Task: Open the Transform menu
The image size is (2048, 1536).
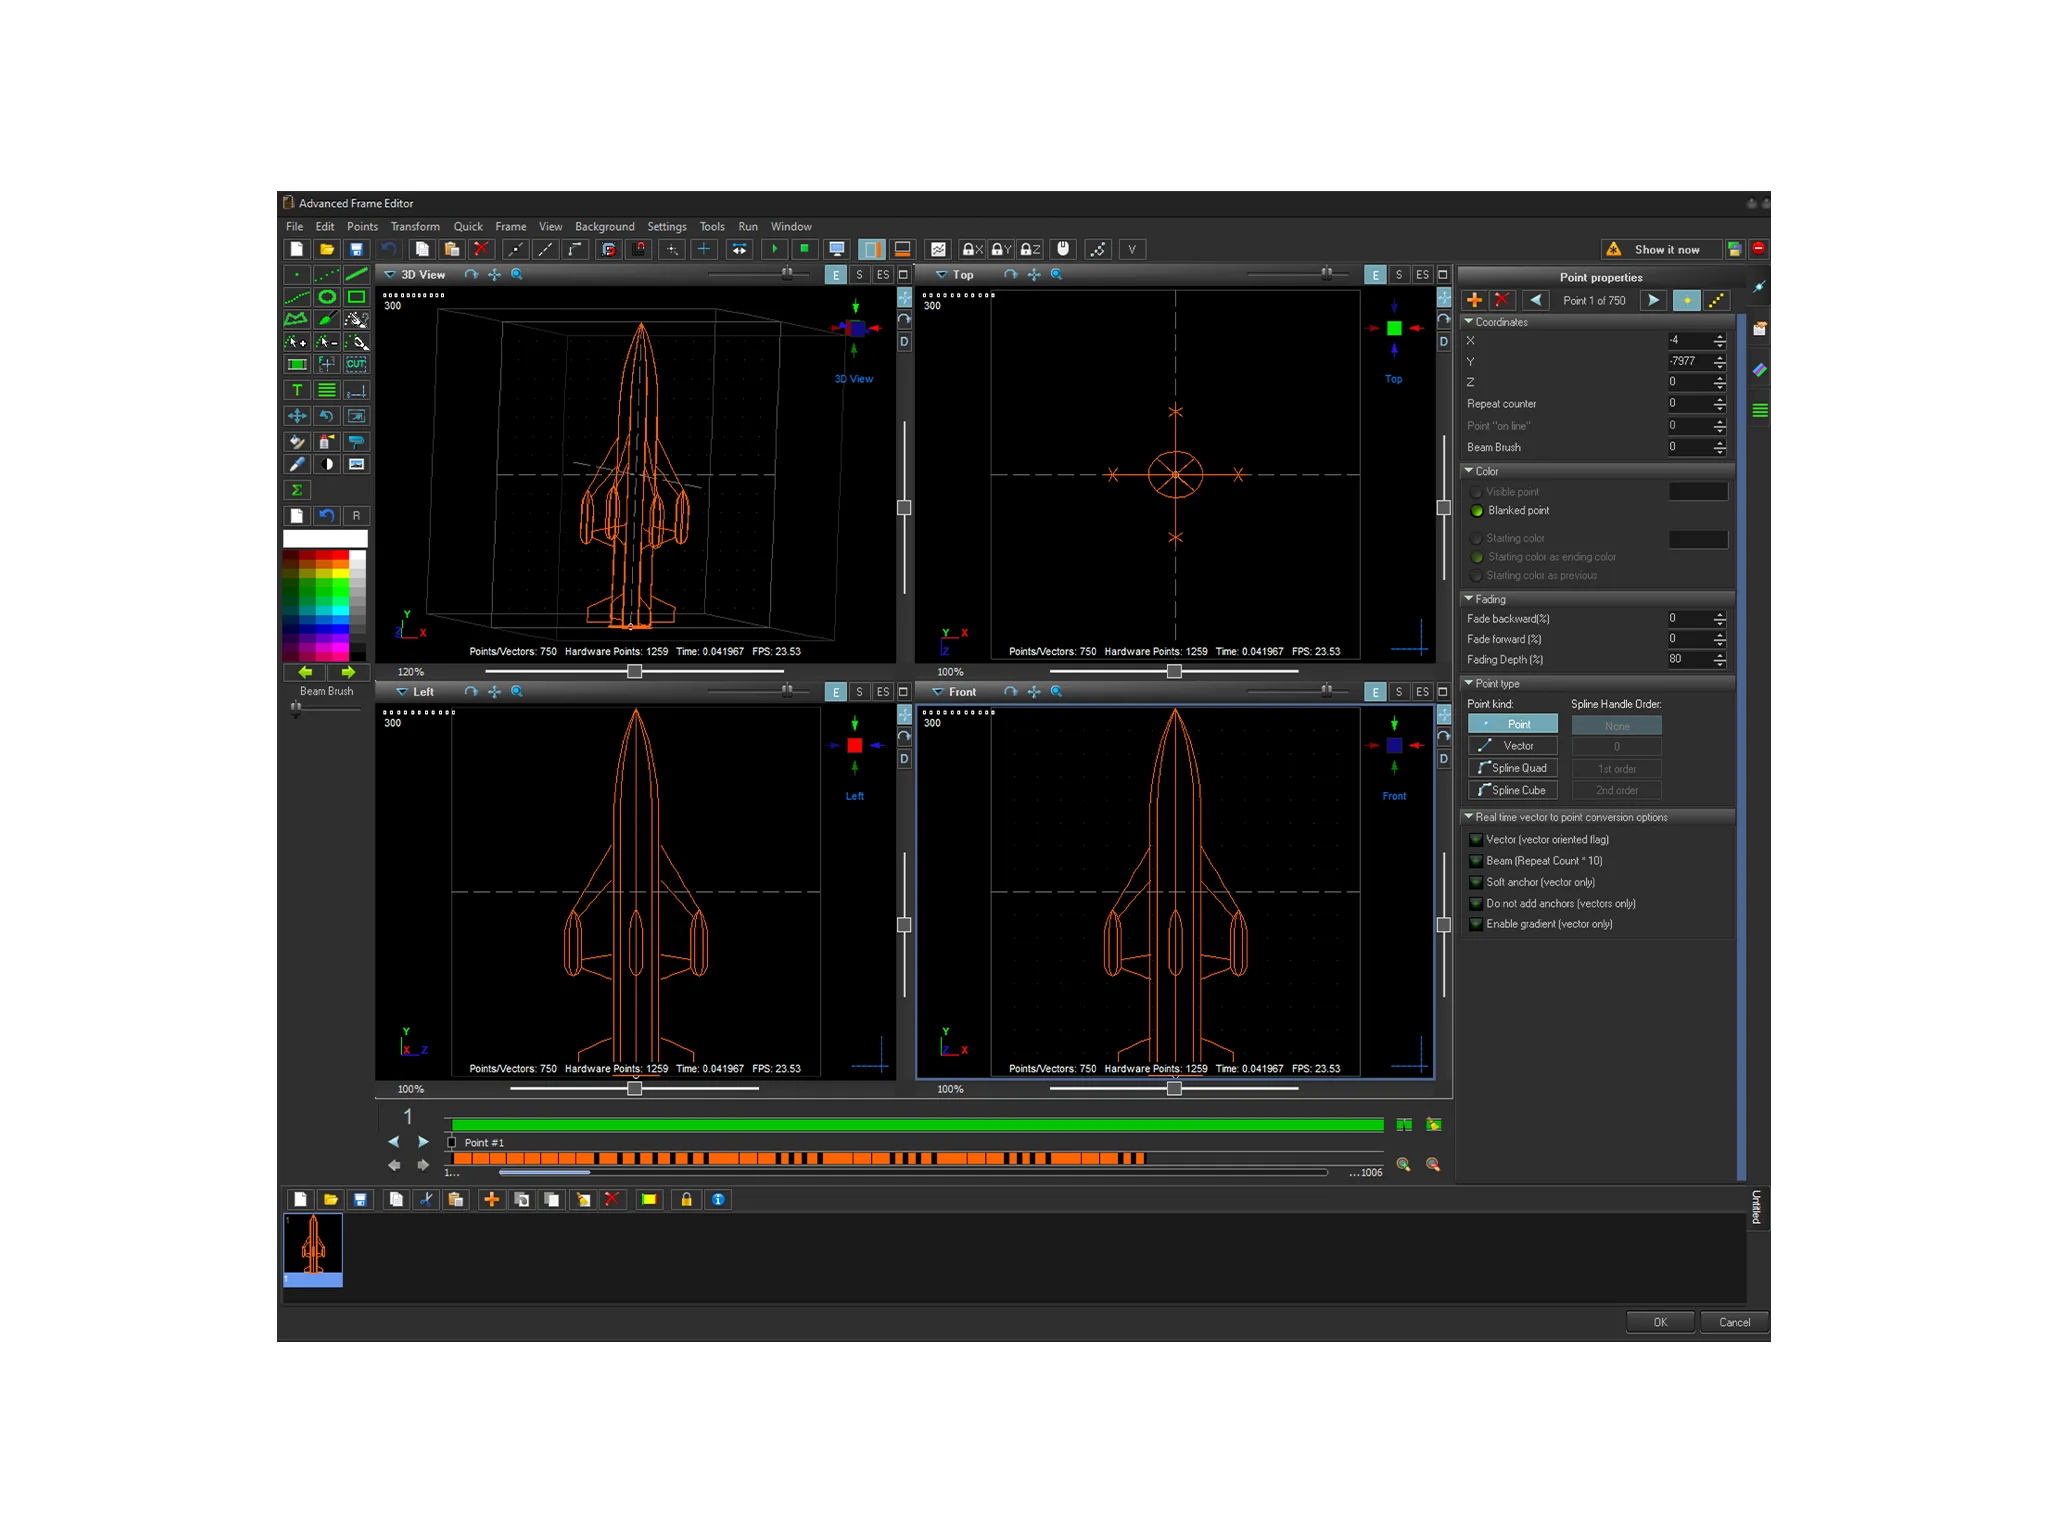Action: pyautogui.click(x=414, y=227)
